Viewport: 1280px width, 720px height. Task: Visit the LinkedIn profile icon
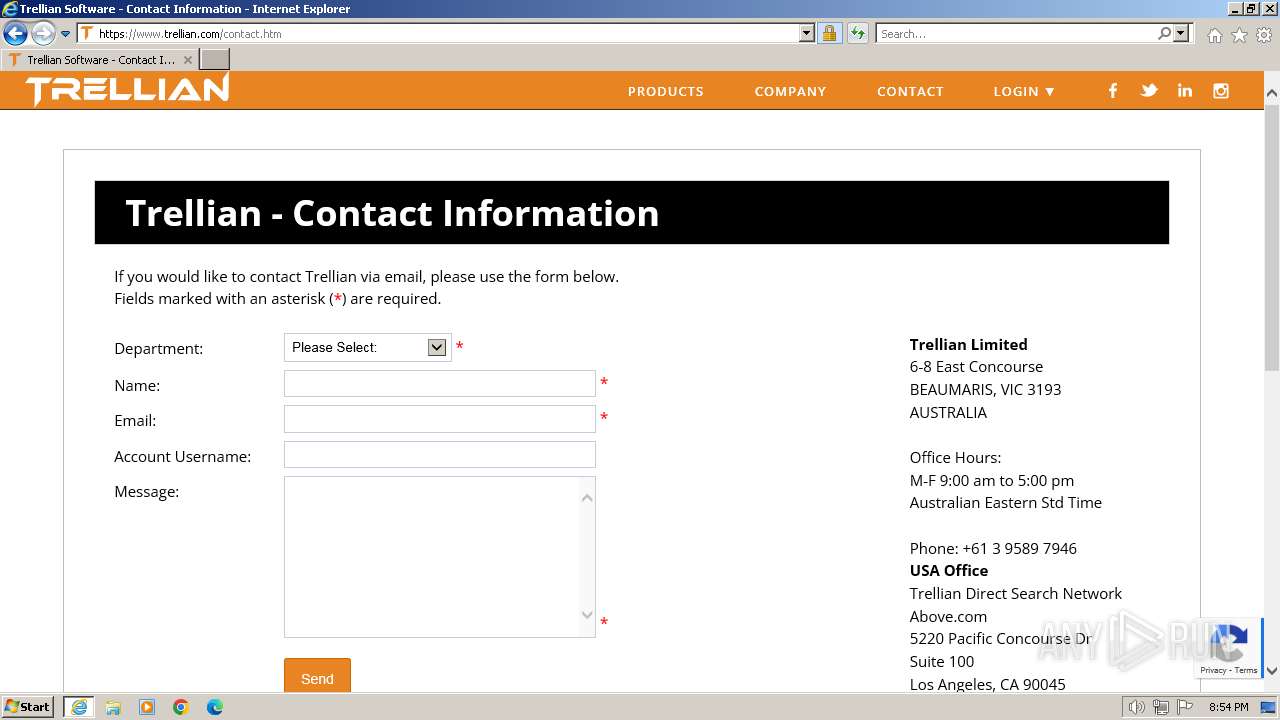point(1185,91)
